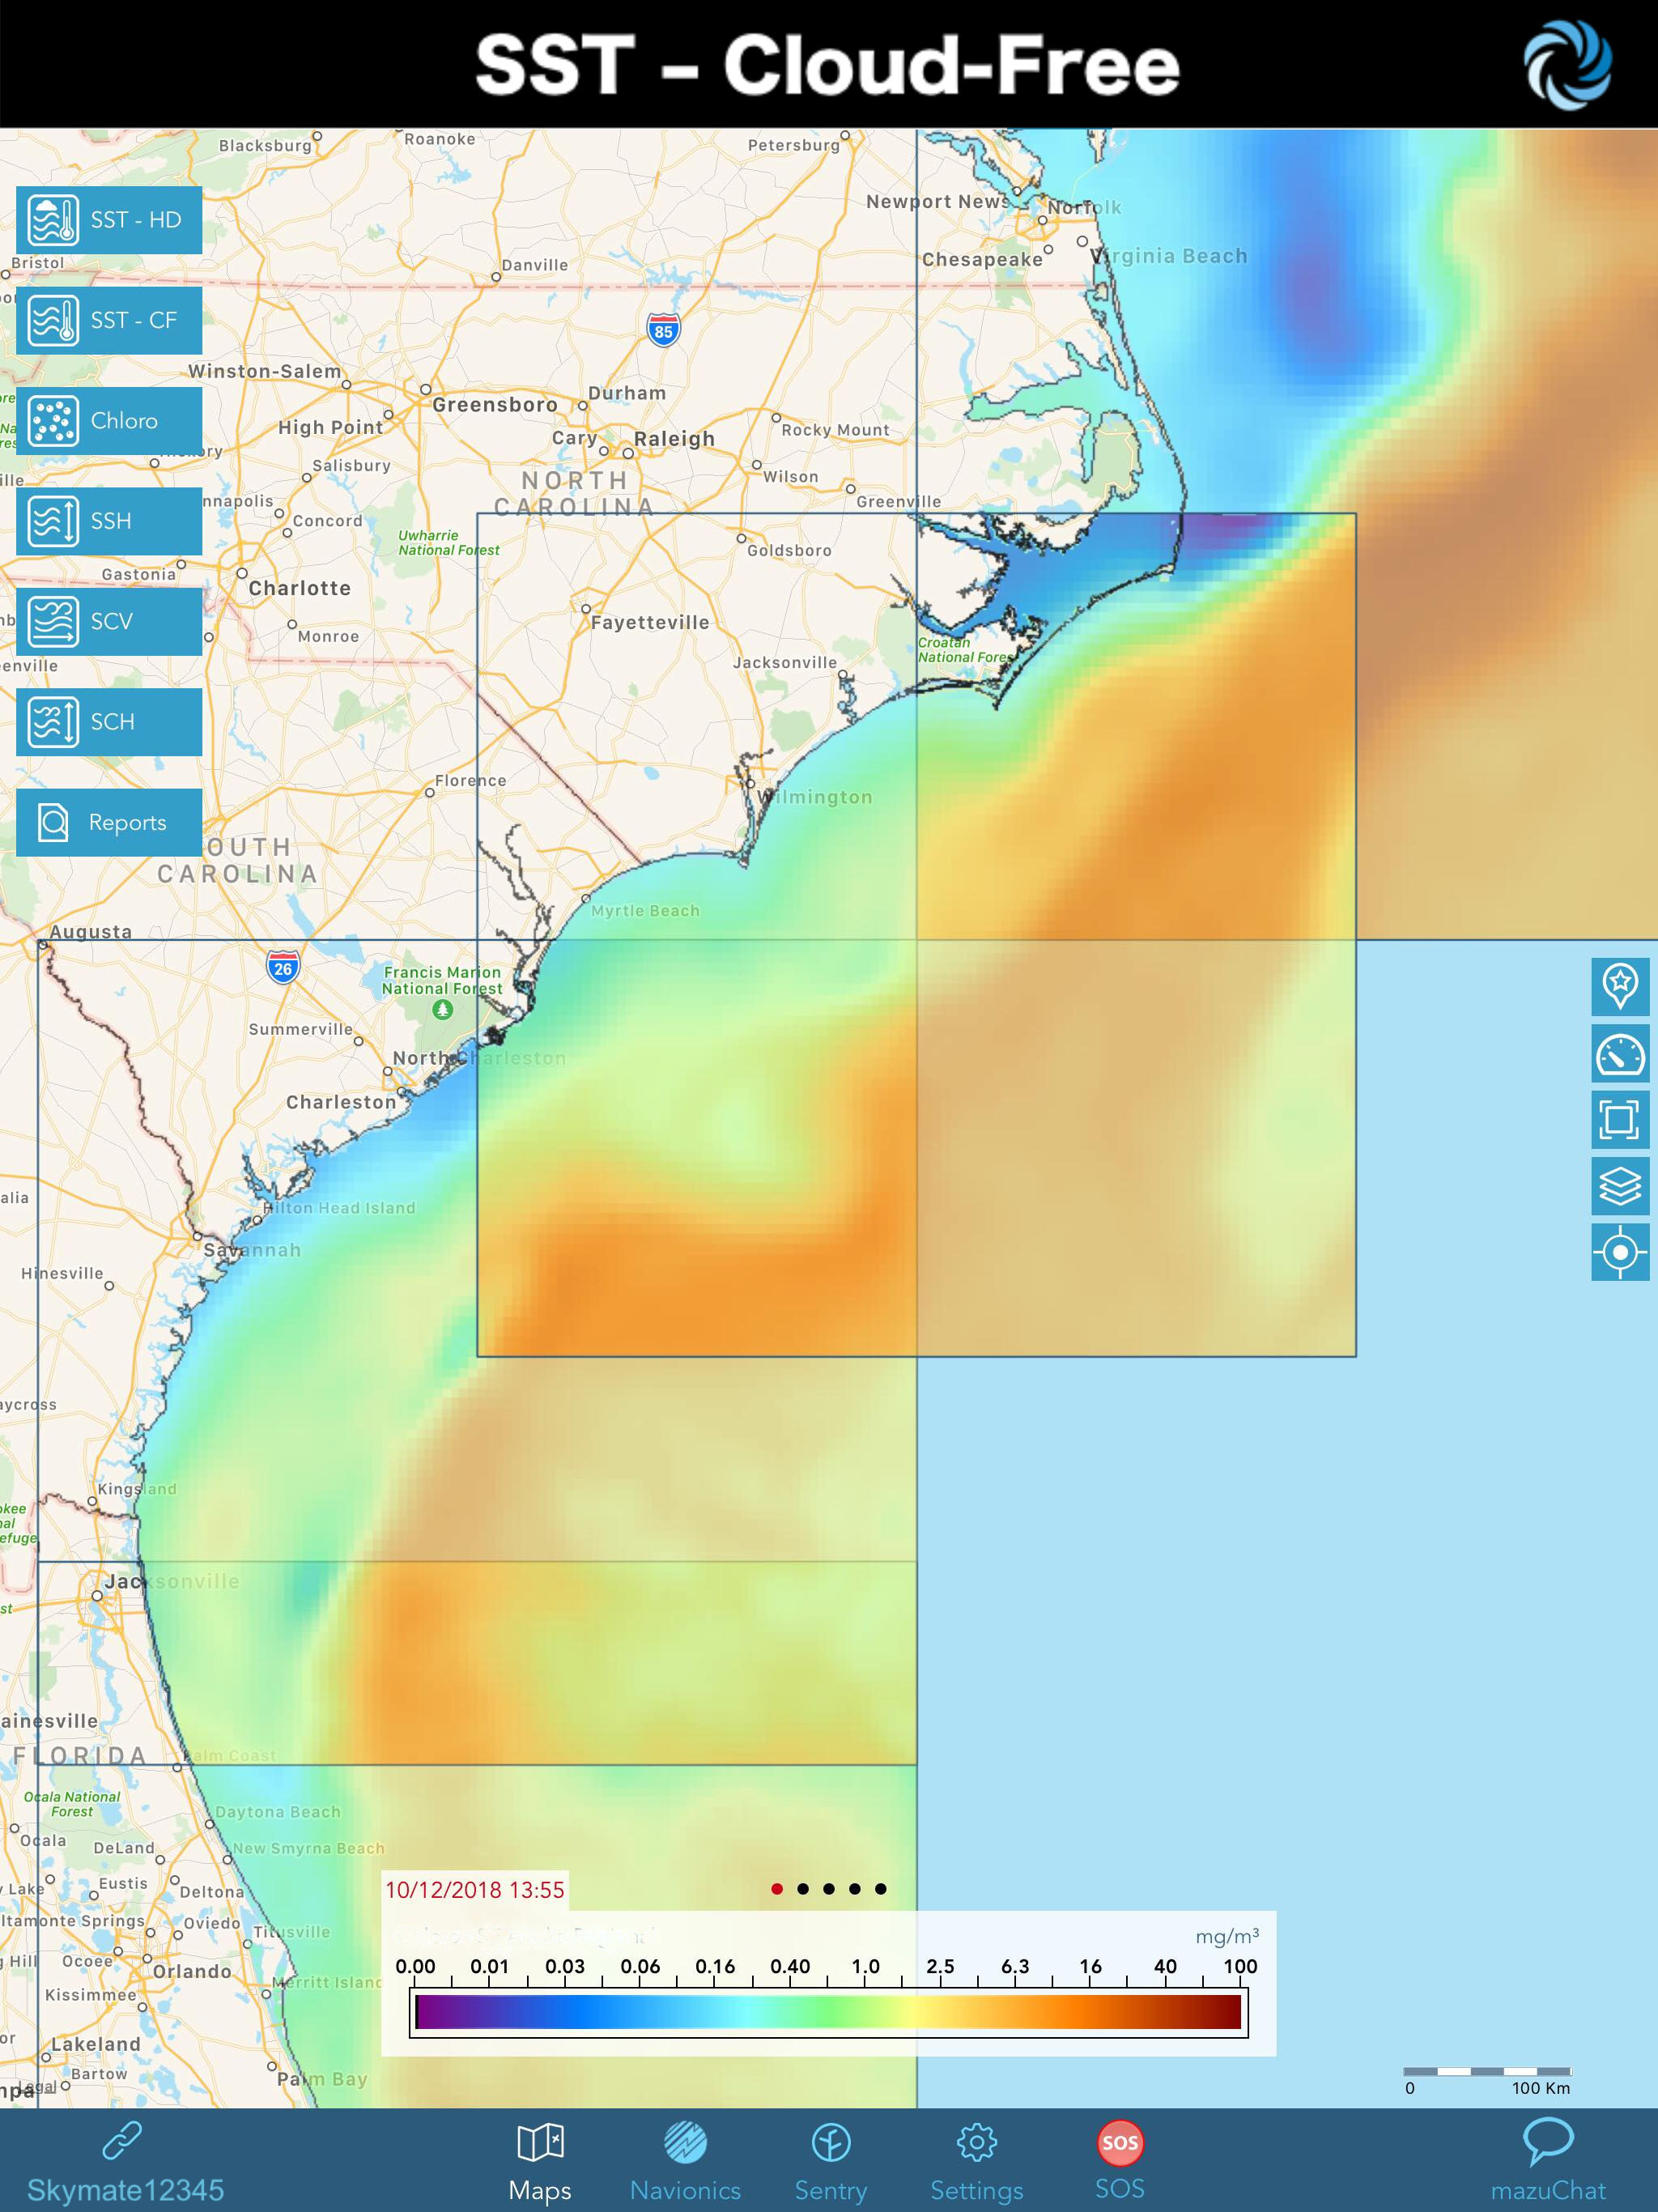The width and height of the screenshot is (1658, 2212).
Task: Enable the Chloro chlorophyll layer
Action: (109, 421)
